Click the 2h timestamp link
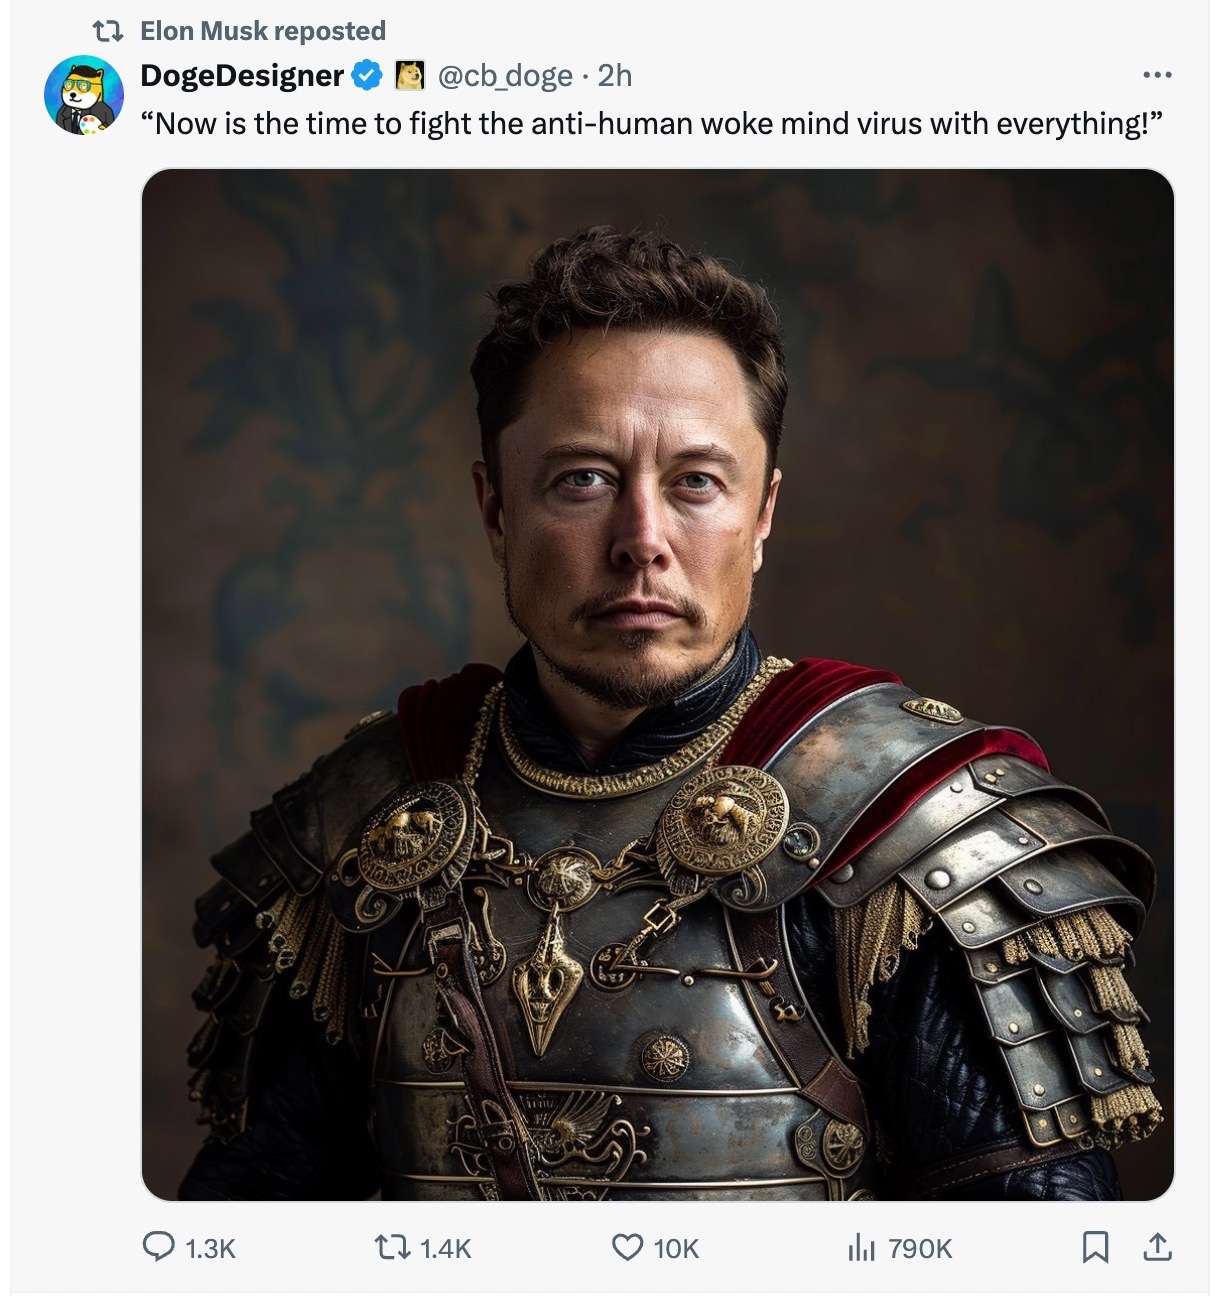 [615, 75]
